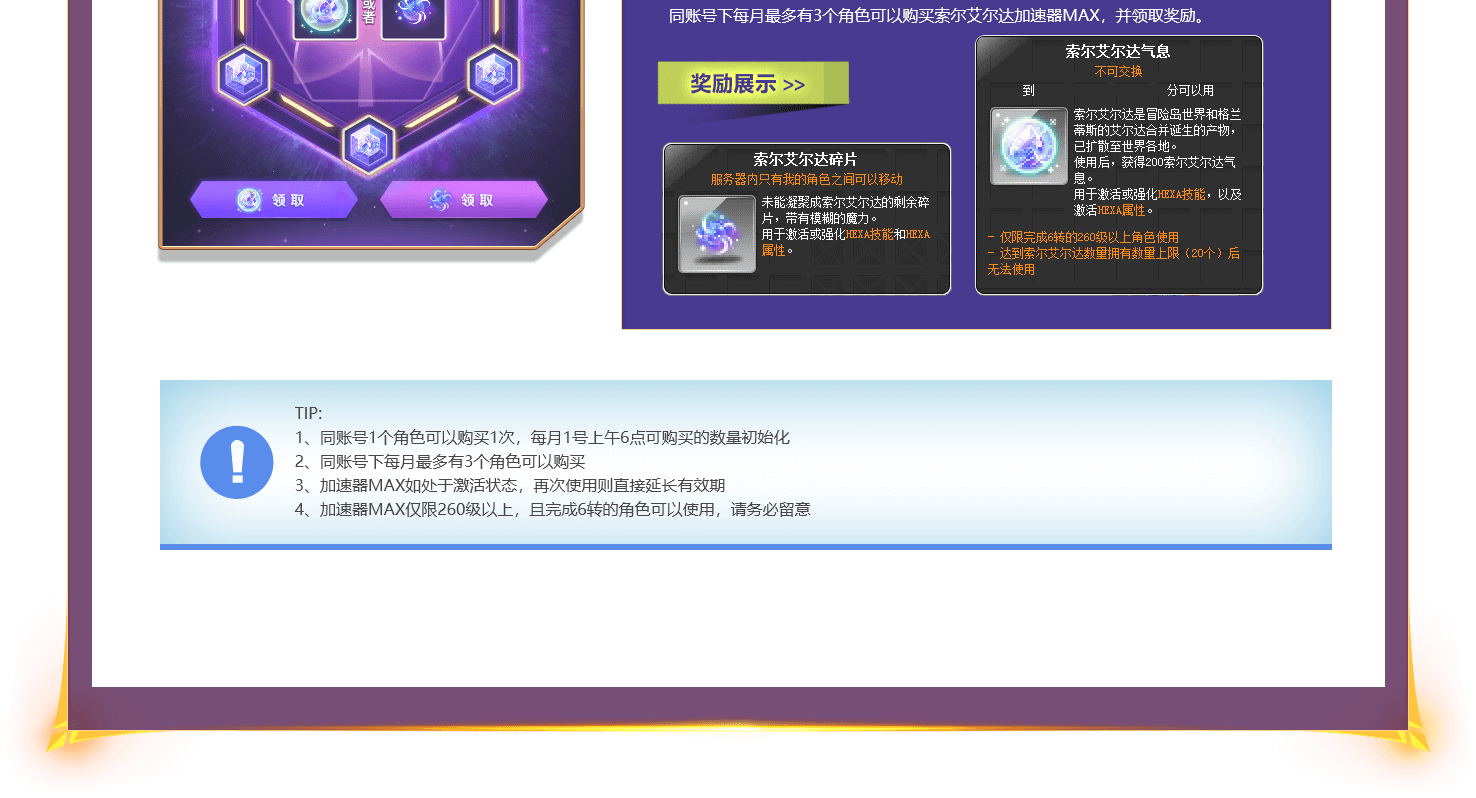Click the 索尔艾尔达气息 tooltip title
Viewport: 1476px width, 798px height.
(1118, 51)
